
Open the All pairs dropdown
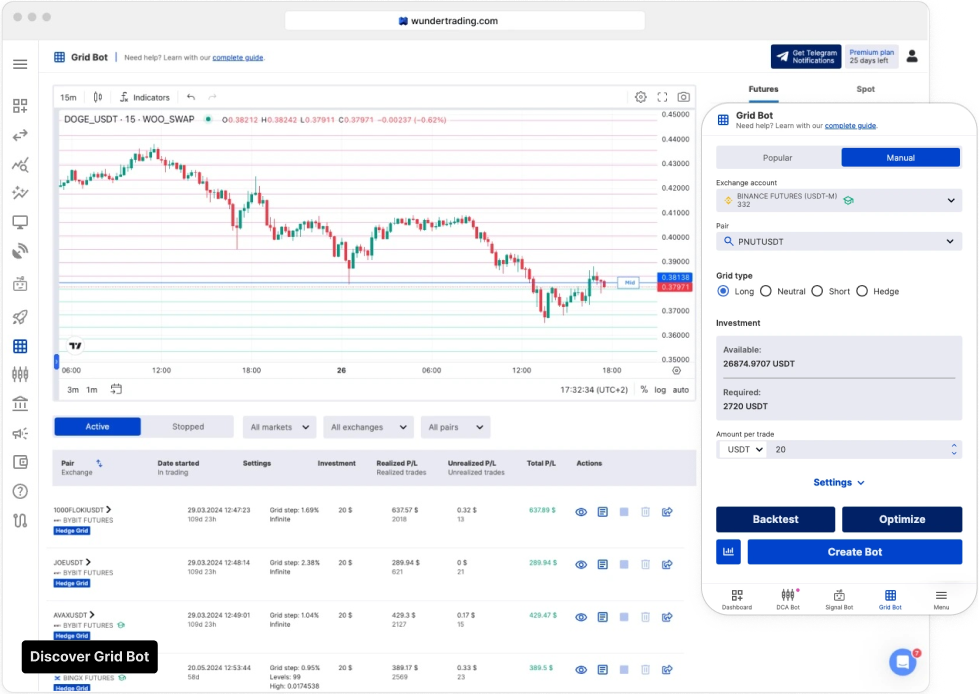455,427
